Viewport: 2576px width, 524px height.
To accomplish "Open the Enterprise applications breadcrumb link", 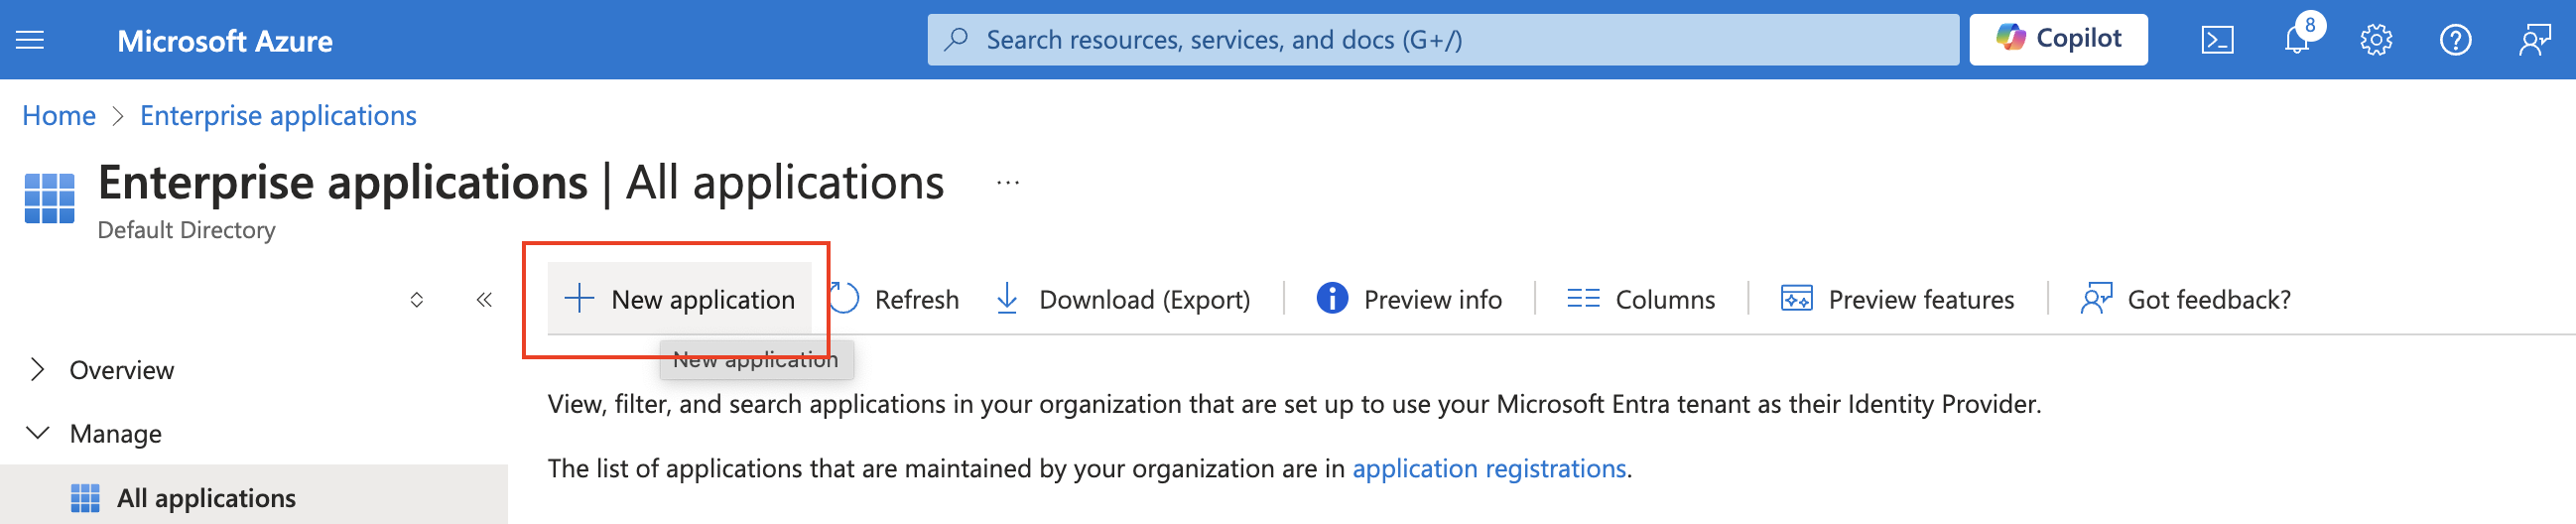I will tap(278, 116).
